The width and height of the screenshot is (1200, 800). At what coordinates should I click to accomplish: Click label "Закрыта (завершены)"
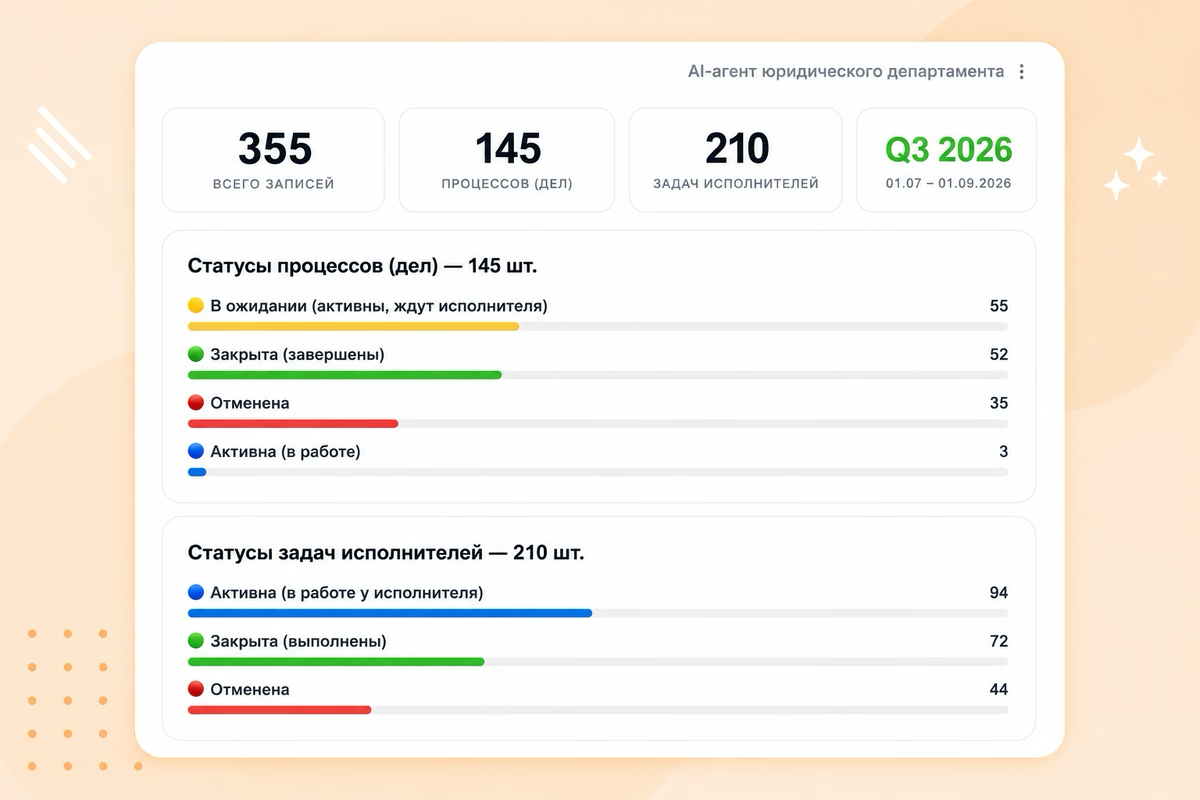(297, 355)
